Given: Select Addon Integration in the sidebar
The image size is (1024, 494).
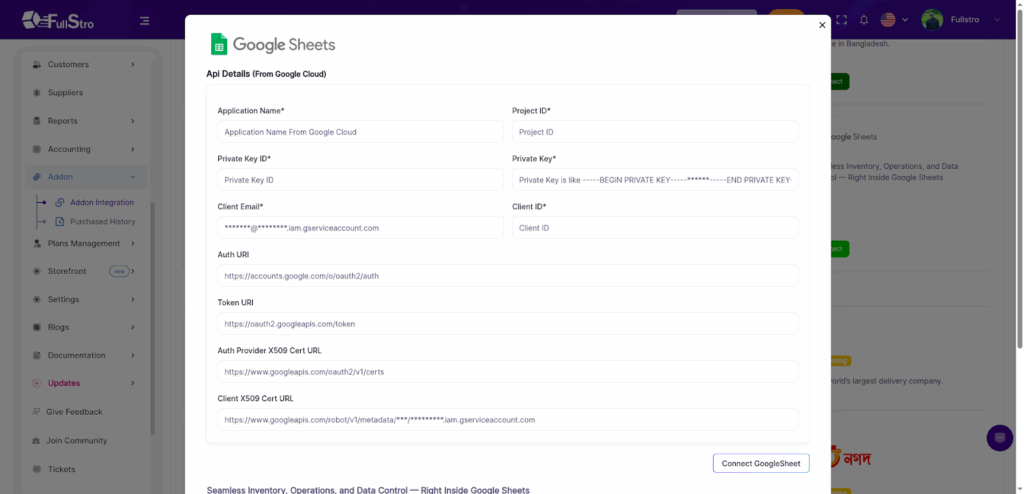Looking at the screenshot, I should pyautogui.click(x=101, y=202).
